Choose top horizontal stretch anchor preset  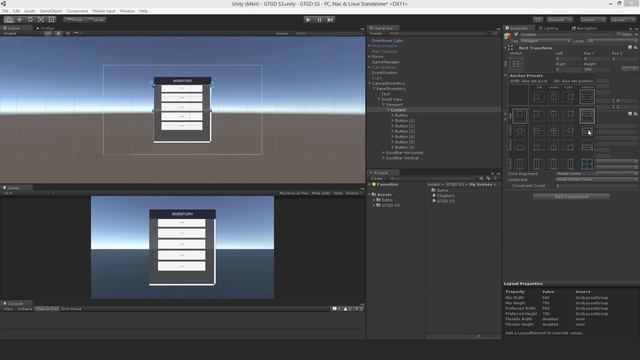click(x=587, y=116)
